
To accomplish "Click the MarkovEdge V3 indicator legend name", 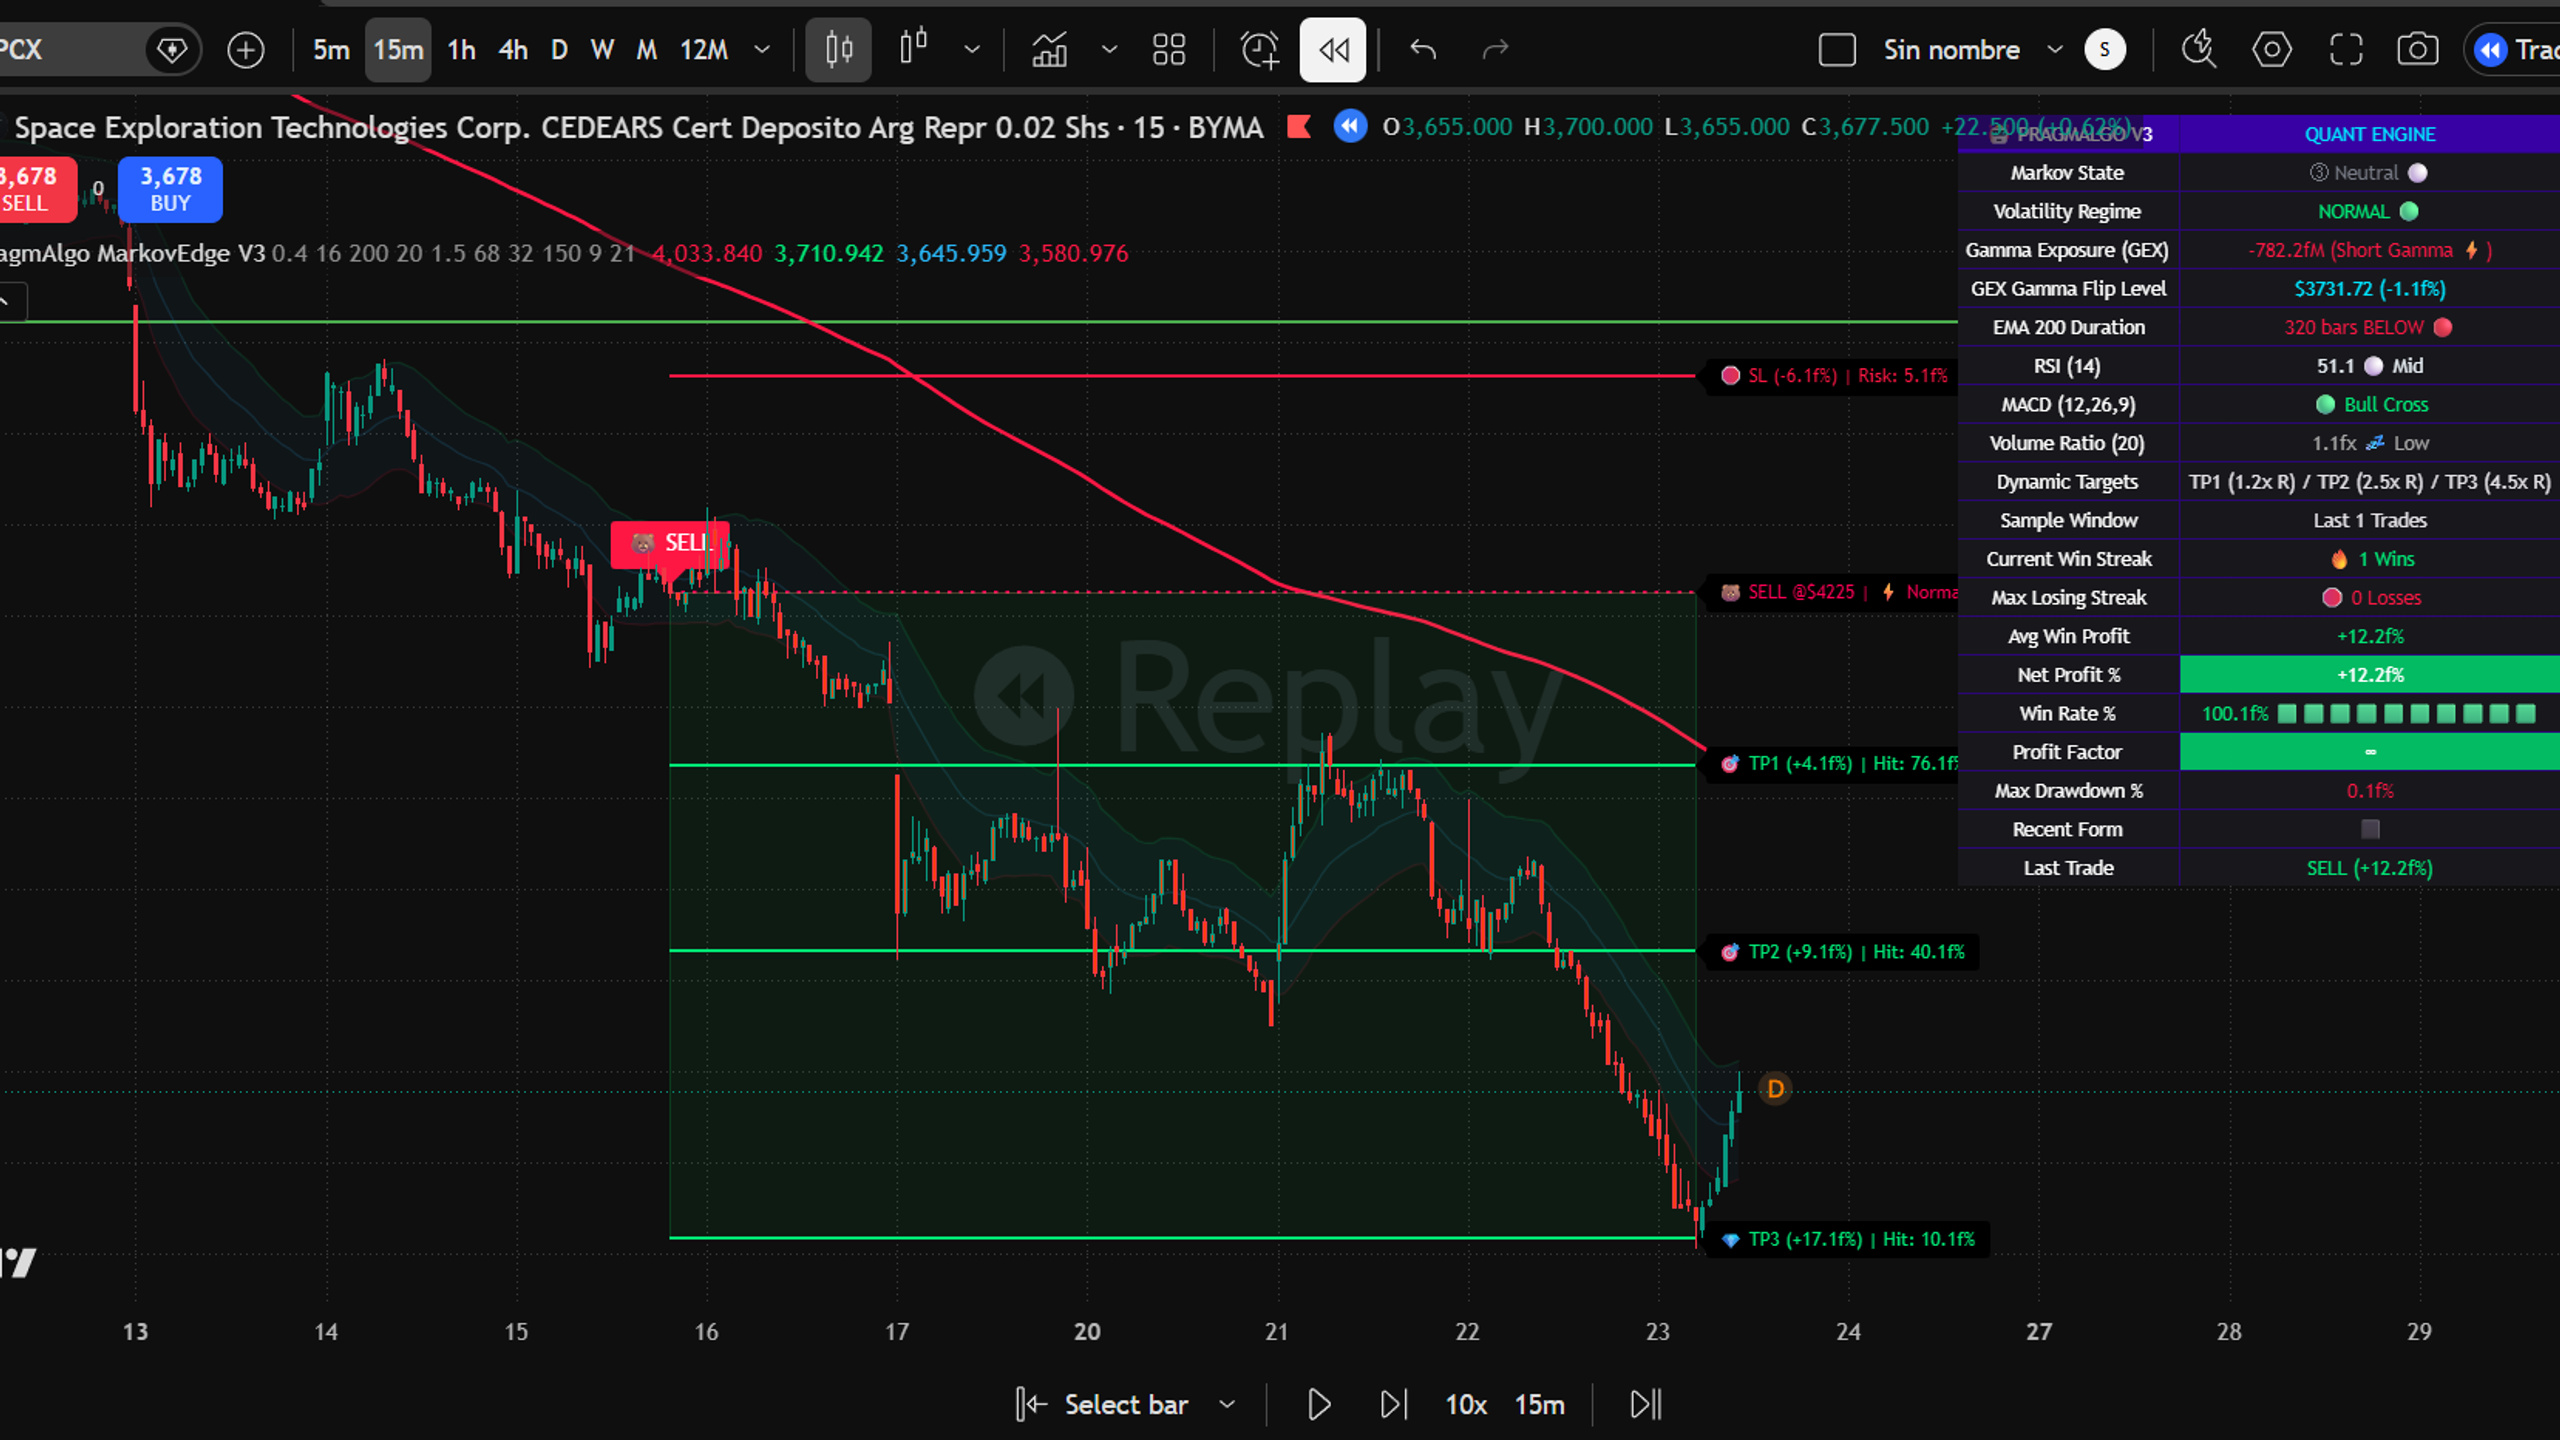I will [132, 253].
